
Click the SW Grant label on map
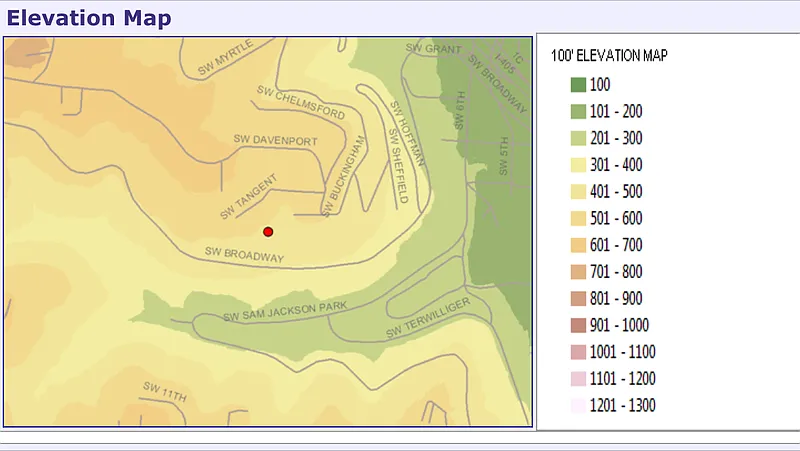click(x=433, y=48)
